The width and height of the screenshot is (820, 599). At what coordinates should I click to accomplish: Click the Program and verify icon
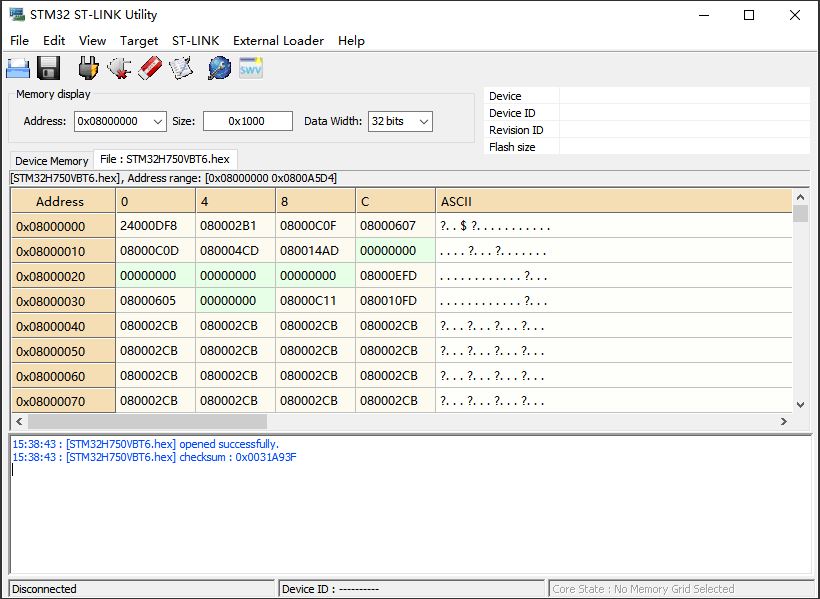point(181,68)
